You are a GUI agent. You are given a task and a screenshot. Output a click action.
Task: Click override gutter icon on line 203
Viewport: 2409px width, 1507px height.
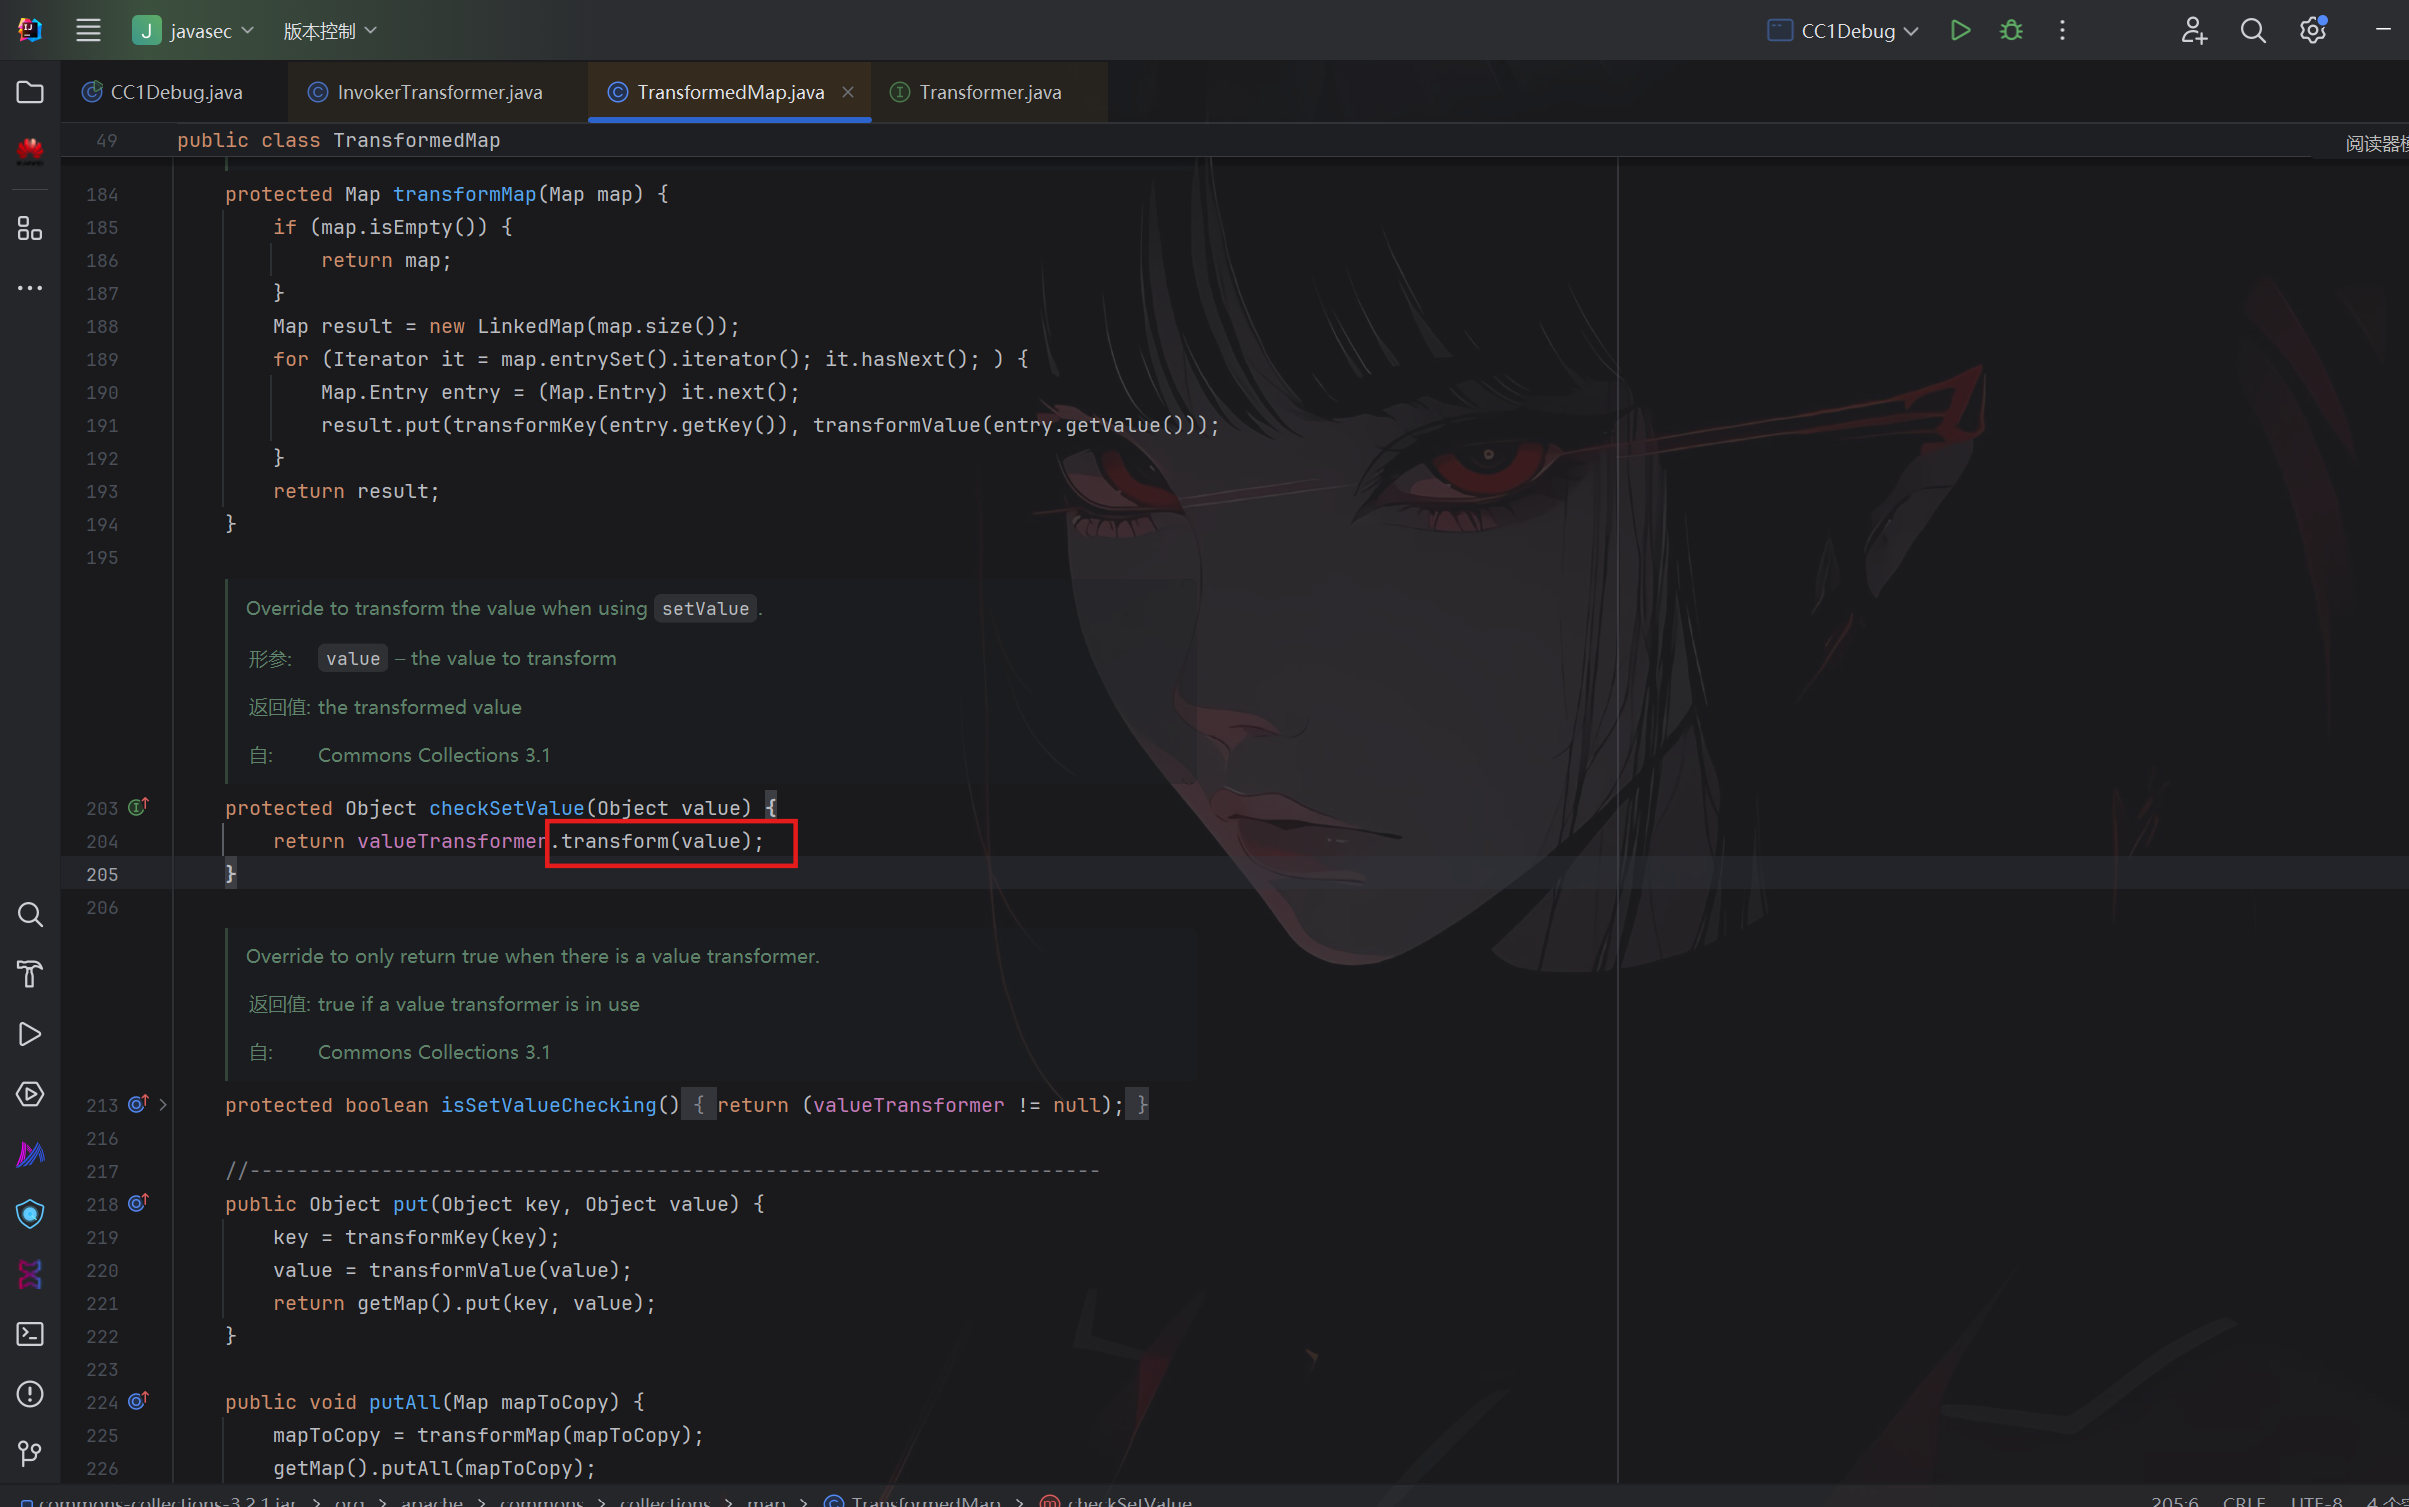(x=138, y=806)
